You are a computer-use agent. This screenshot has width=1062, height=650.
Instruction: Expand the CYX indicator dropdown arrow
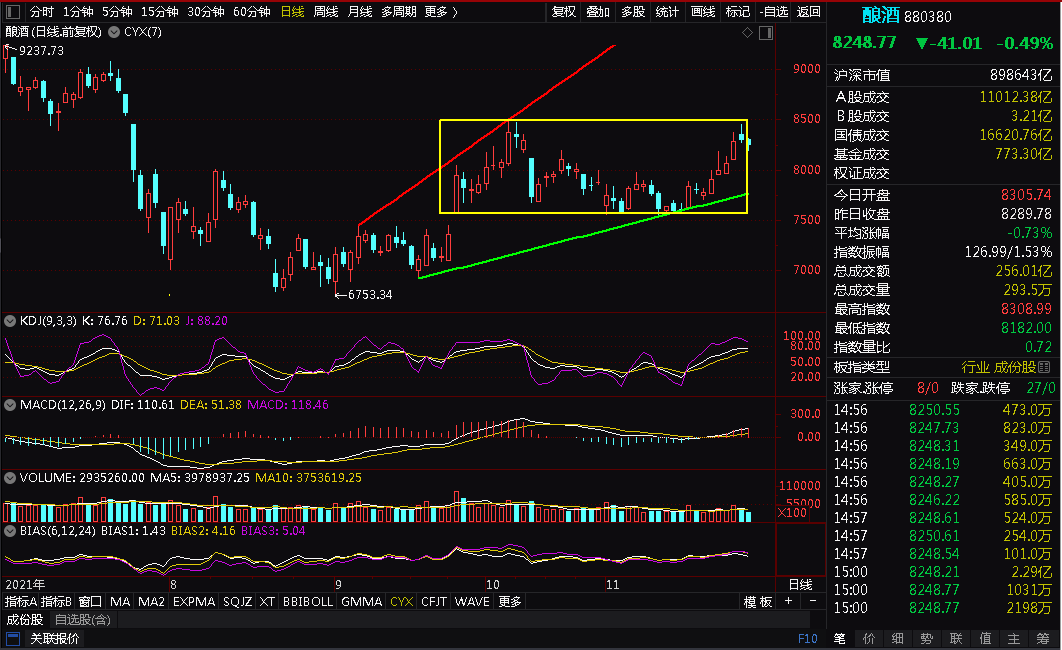[114, 32]
